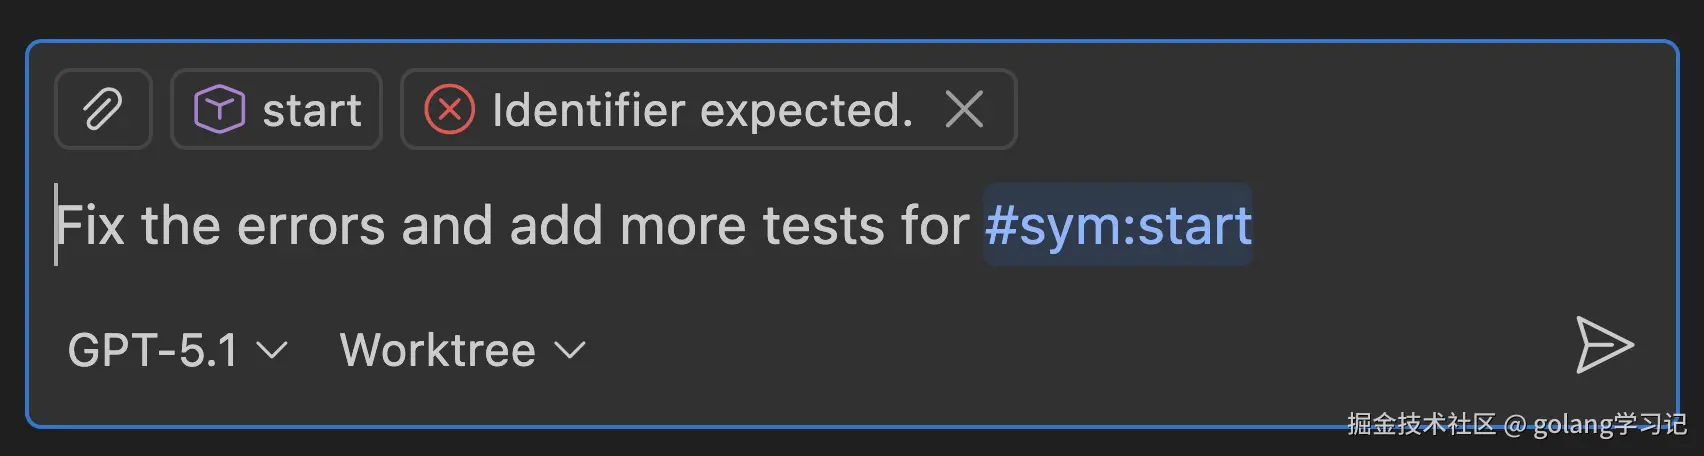The image size is (1704, 456).
Task: Click the paperclip attach context icon
Action: pyautogui.click(x=103, y=109)
